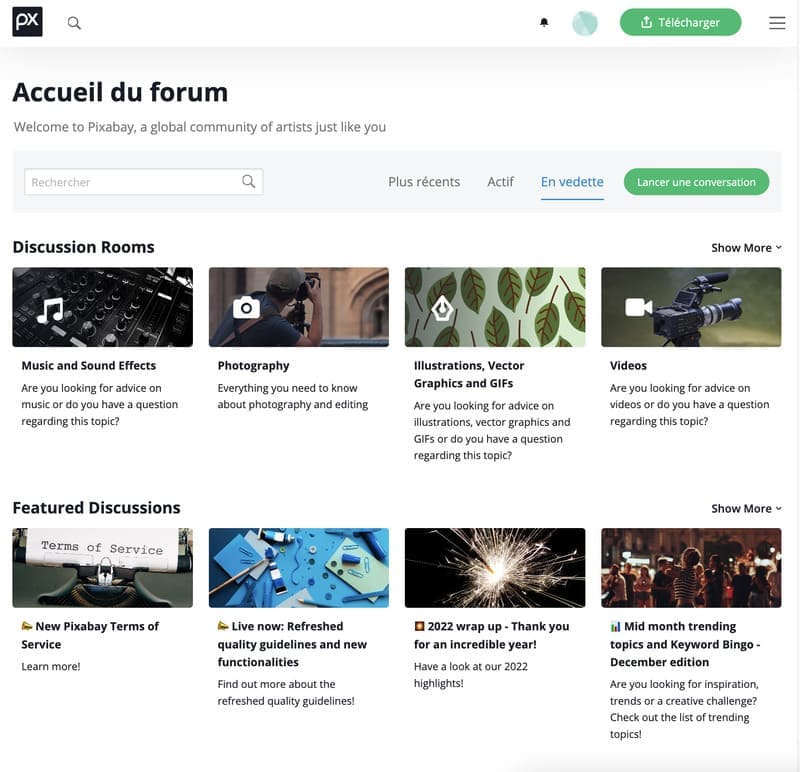Open search via the magnifier icon top bar
The image size is (800, 772).
tap(74, 21)
